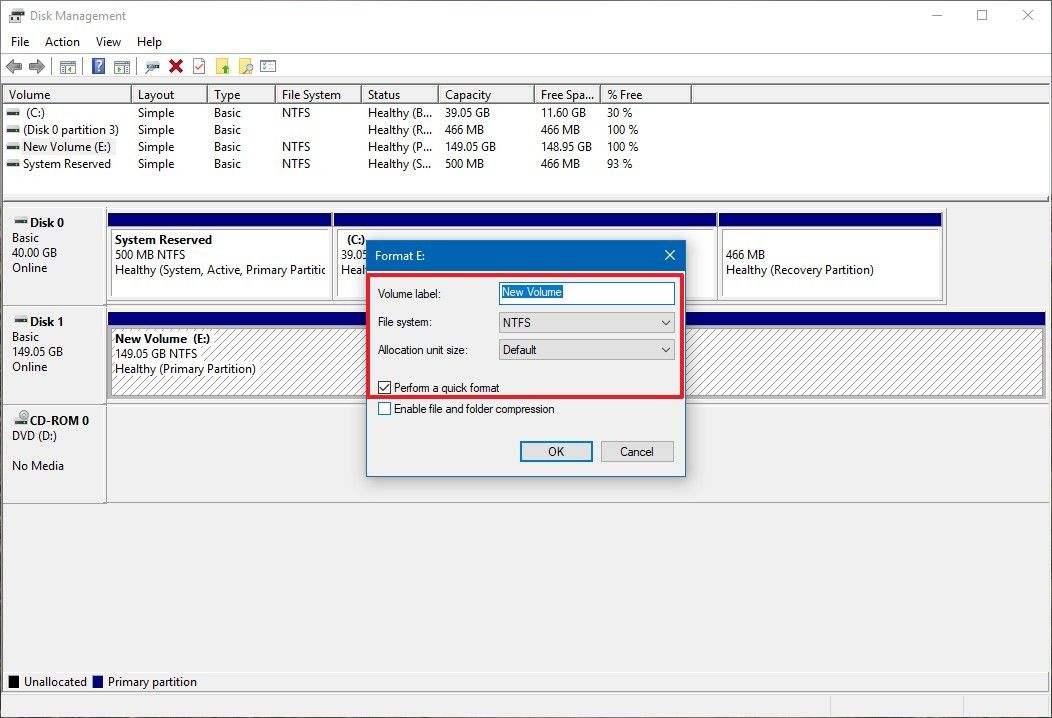This screenshot has height=718, width=1052.
Task: Open the View menu
Action: point(108,42)
